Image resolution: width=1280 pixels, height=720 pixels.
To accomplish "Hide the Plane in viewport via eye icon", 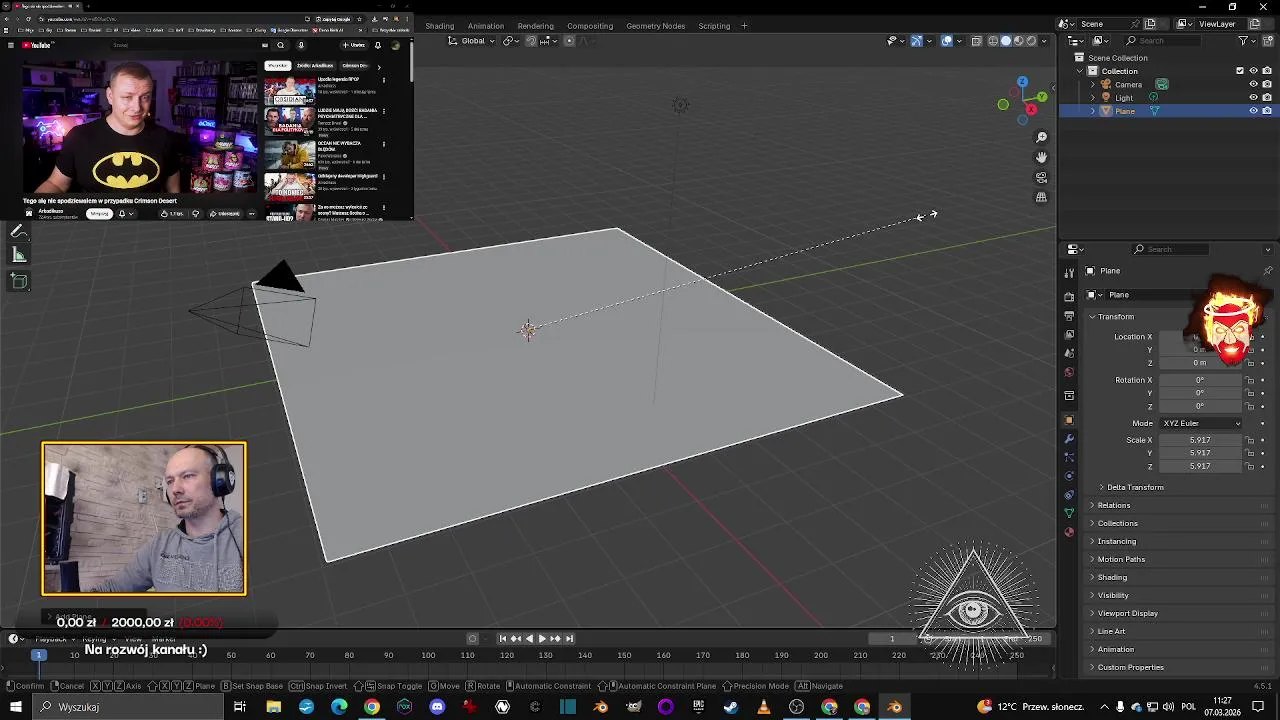I will coord(1253,111).
